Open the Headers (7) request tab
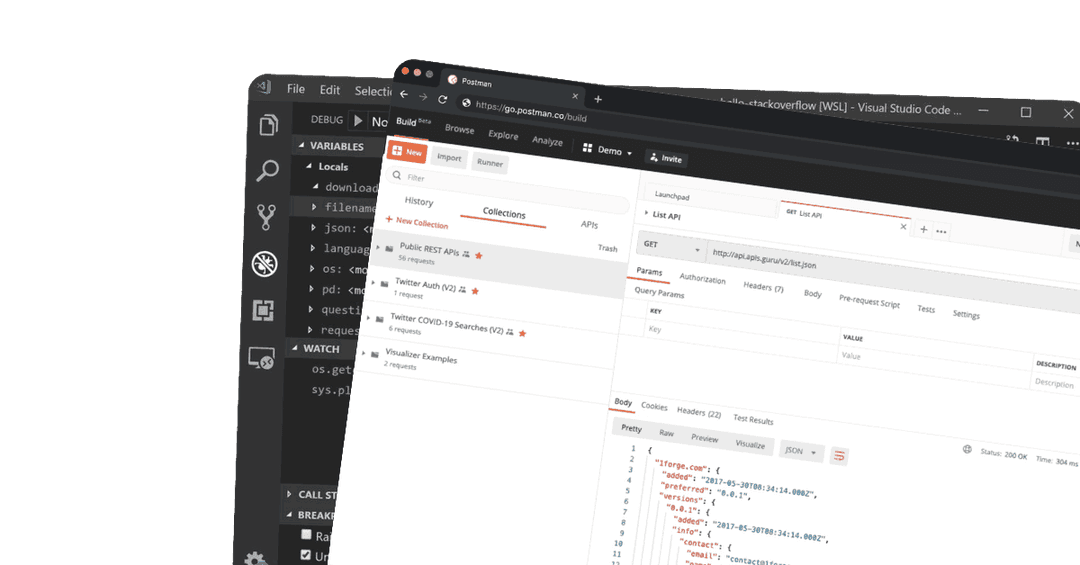1080x565 pixels. click(x=763, y=287)
